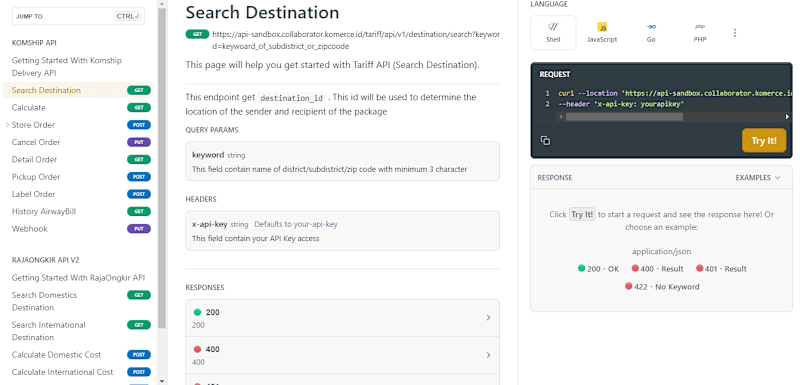The width and height of the screenshot is (800, 385).
Task: Open Search International Destination page
Action: point(78,331)
